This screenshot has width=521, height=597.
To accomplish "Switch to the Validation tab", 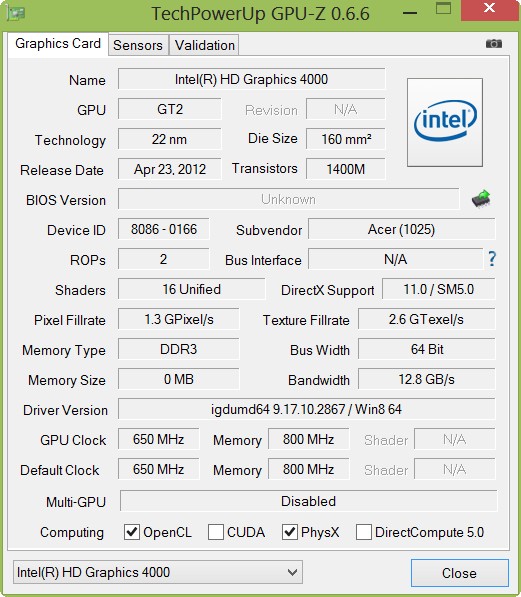I will click(205, 45).
